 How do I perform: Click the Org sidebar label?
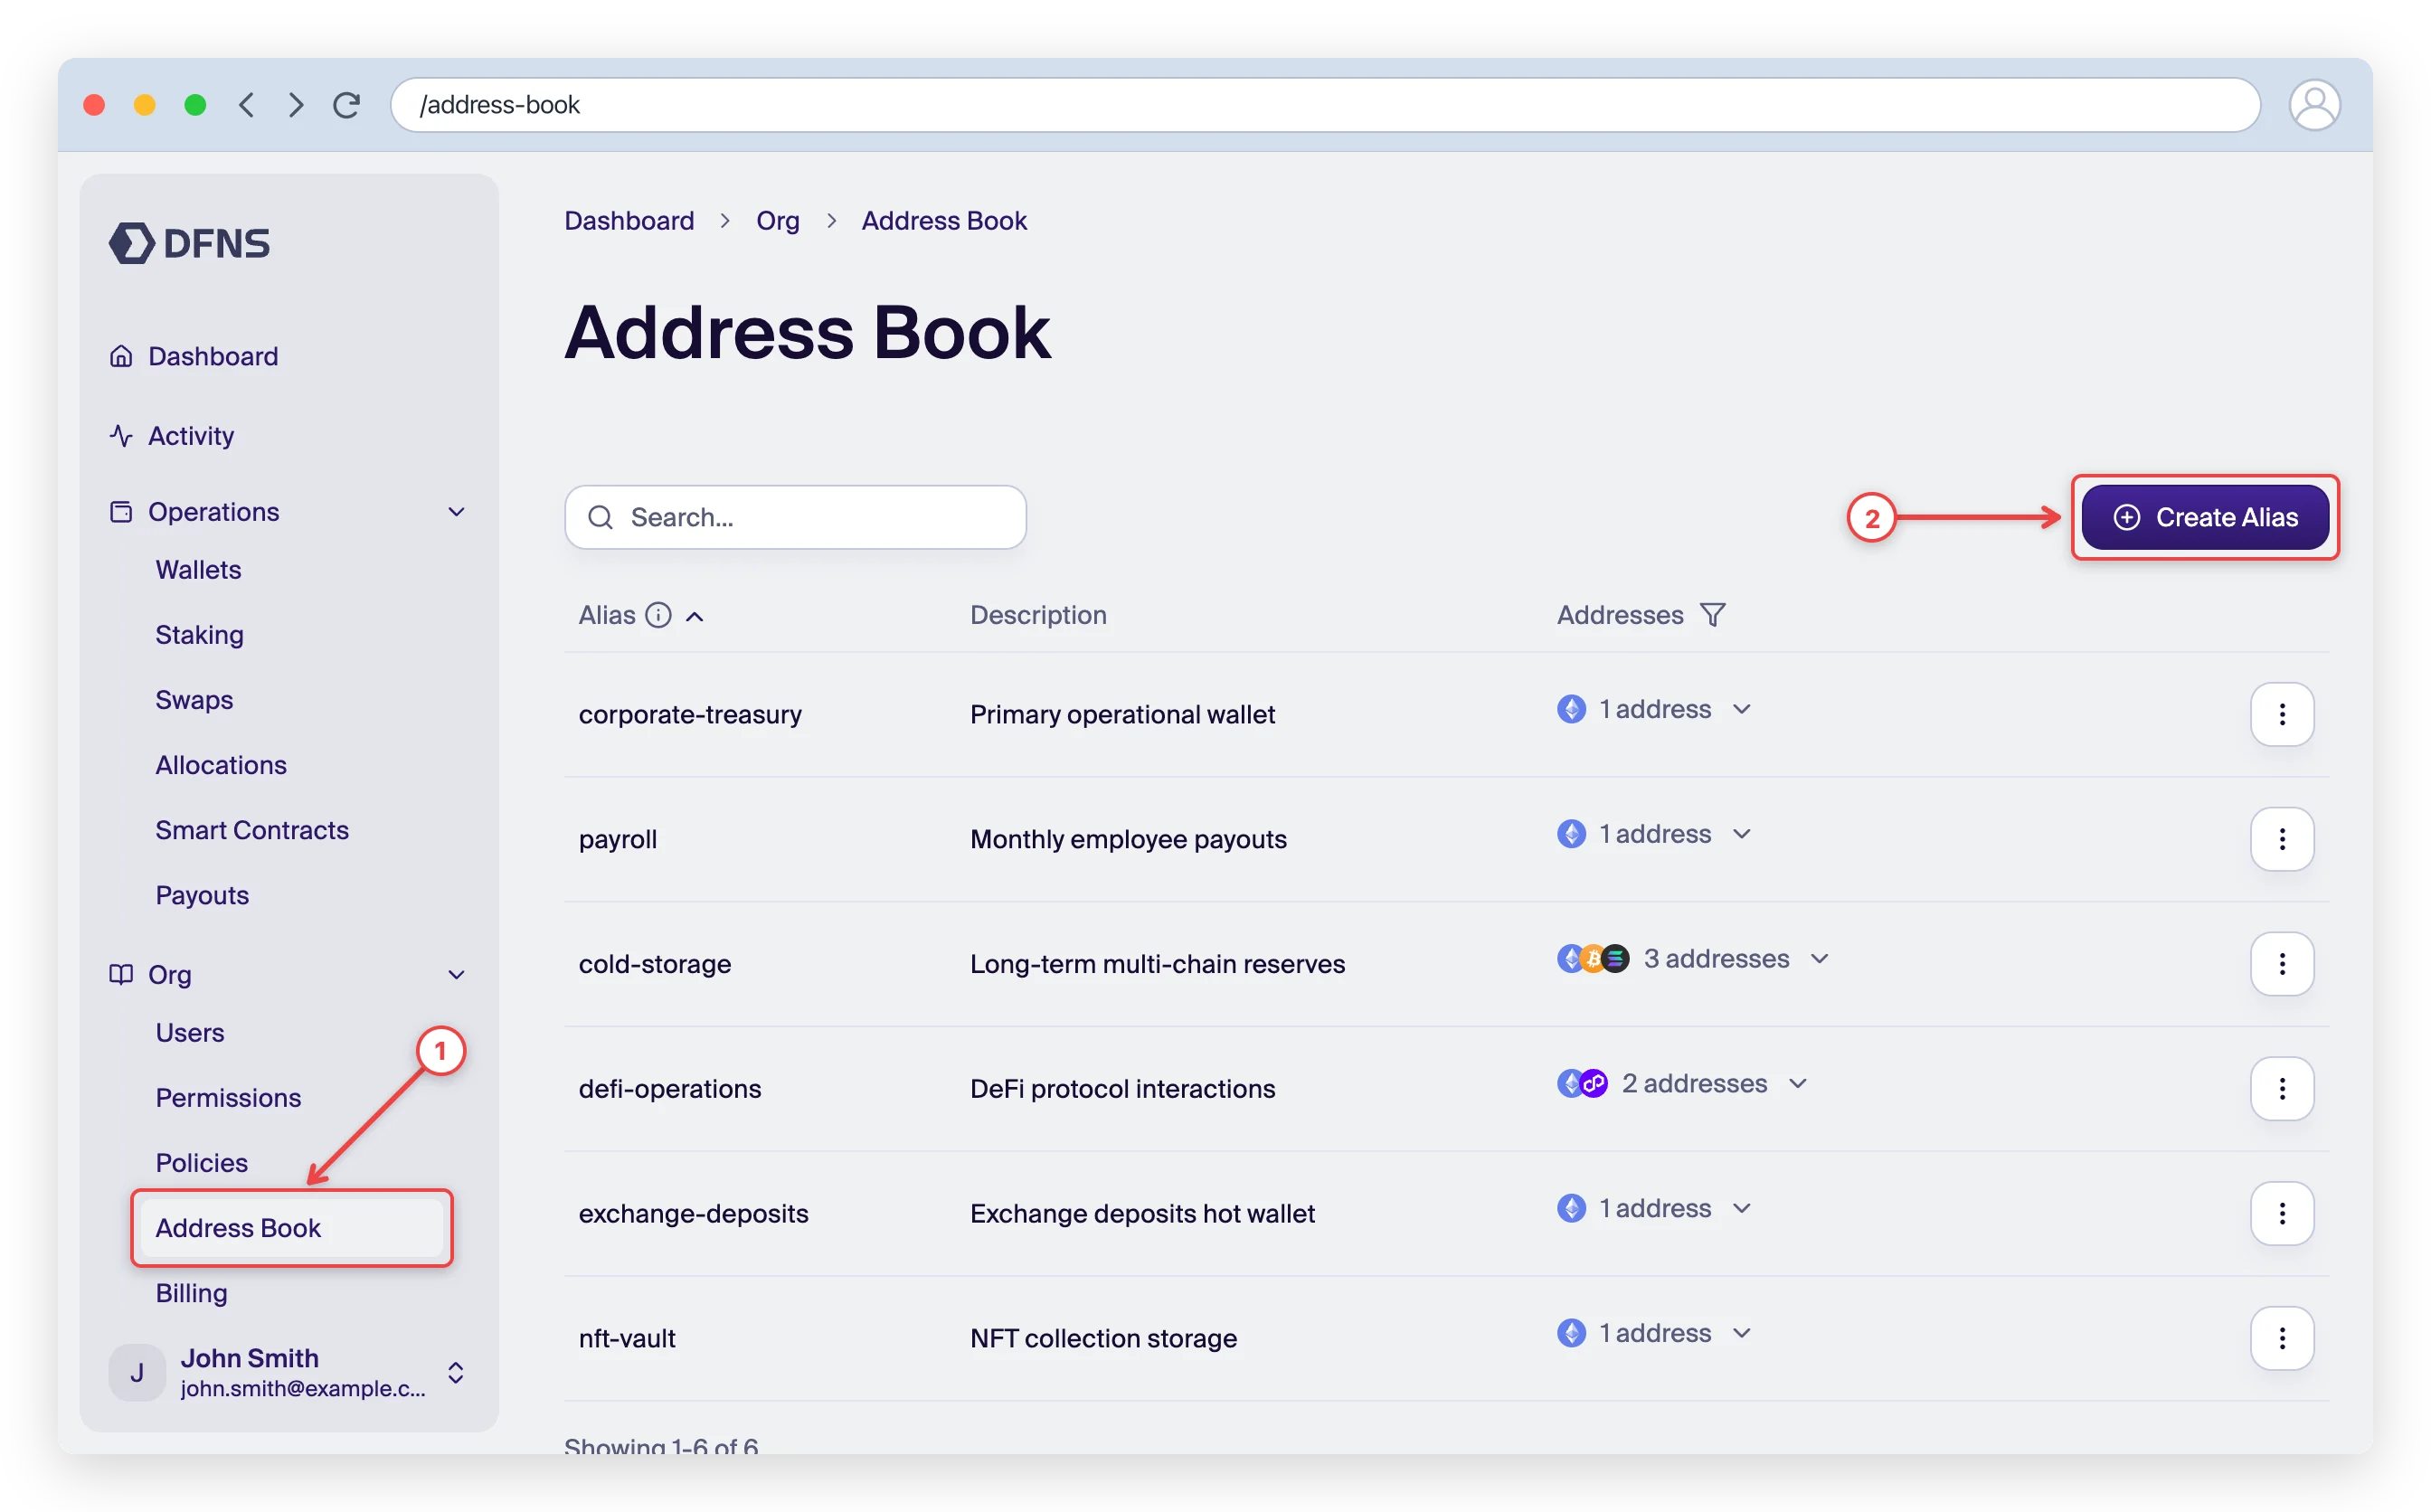click(170, 975)
